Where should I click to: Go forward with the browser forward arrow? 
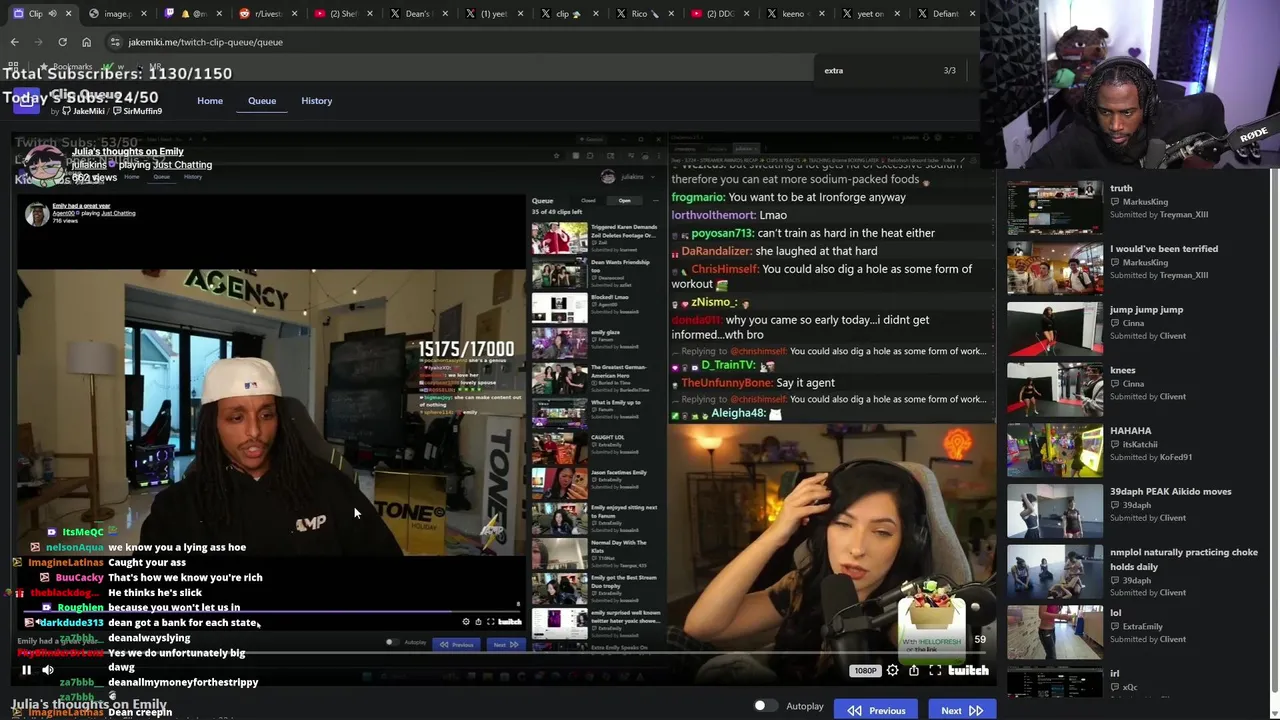click(x=38, y=42)
